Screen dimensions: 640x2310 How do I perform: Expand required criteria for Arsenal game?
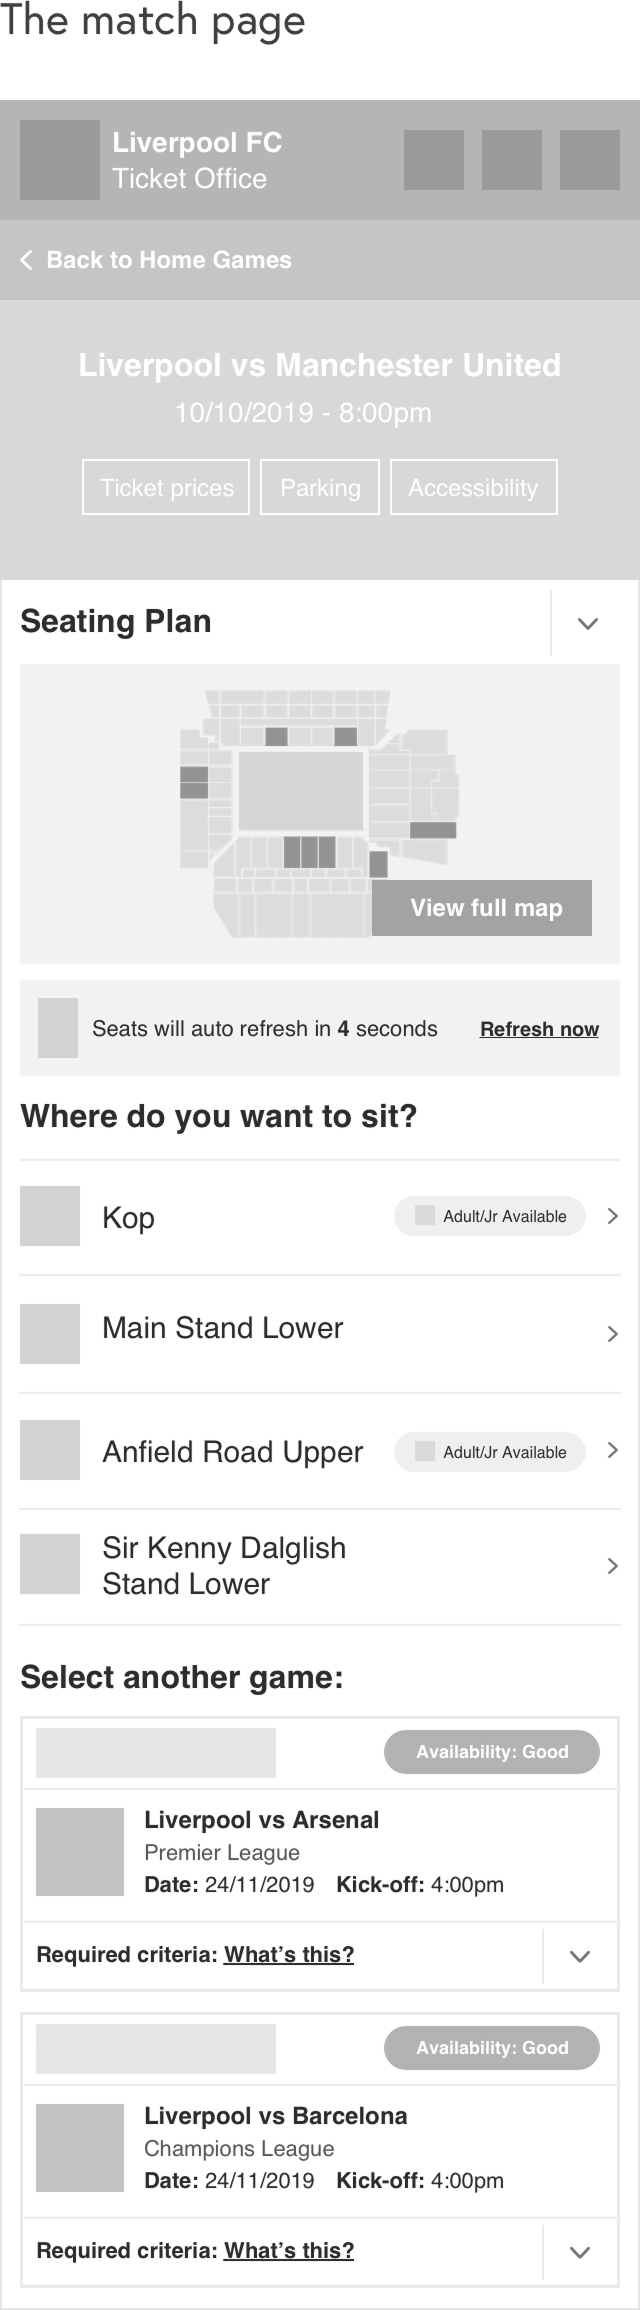click(580, 1956)
